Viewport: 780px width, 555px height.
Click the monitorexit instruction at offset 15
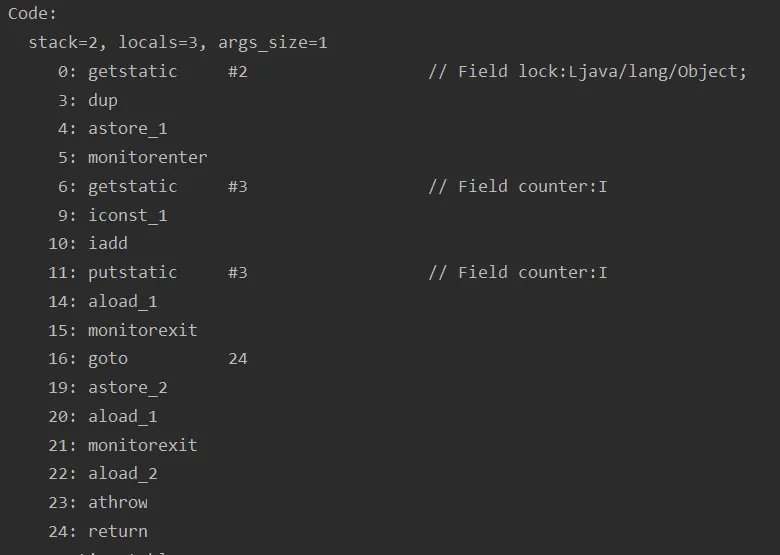point(142,330)
